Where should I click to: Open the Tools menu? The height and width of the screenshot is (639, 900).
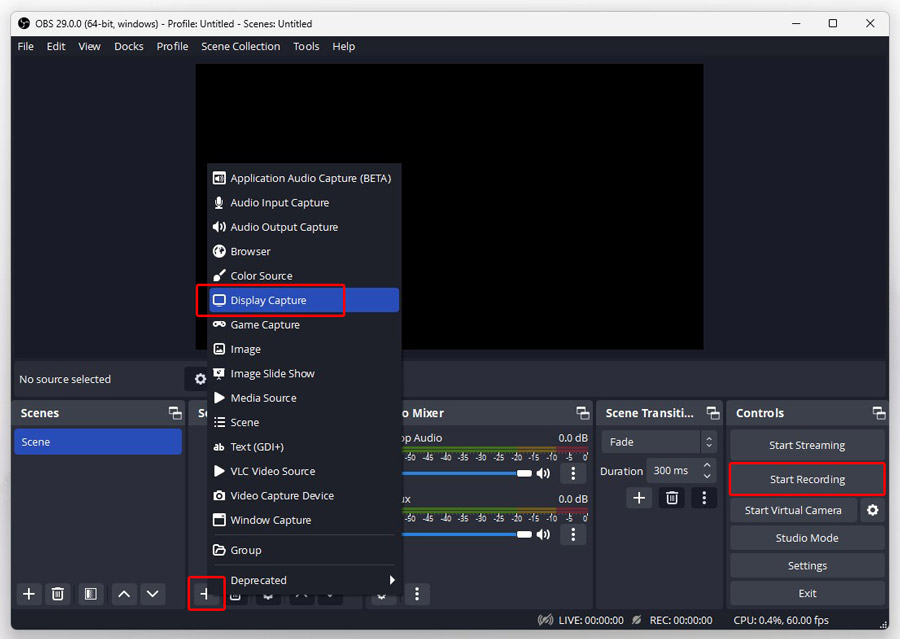(x=306, y=47)
